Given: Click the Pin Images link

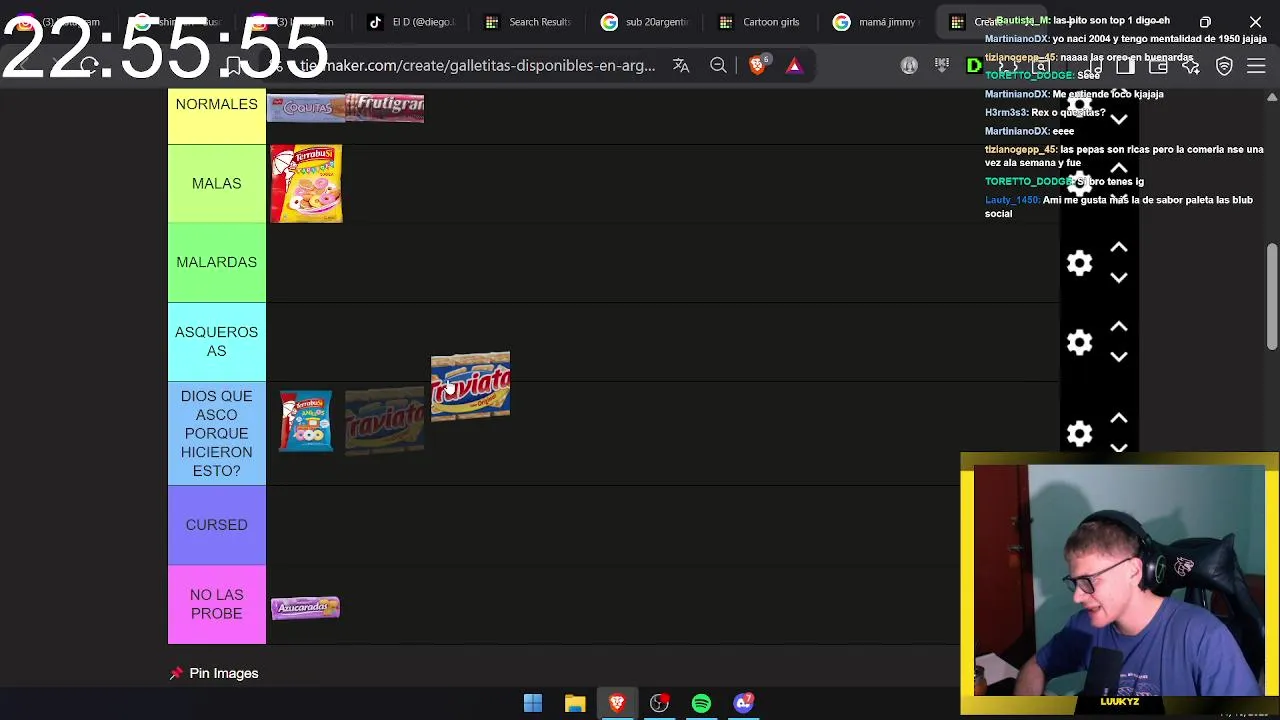Looking at the screenshot, I should point(214,673).
